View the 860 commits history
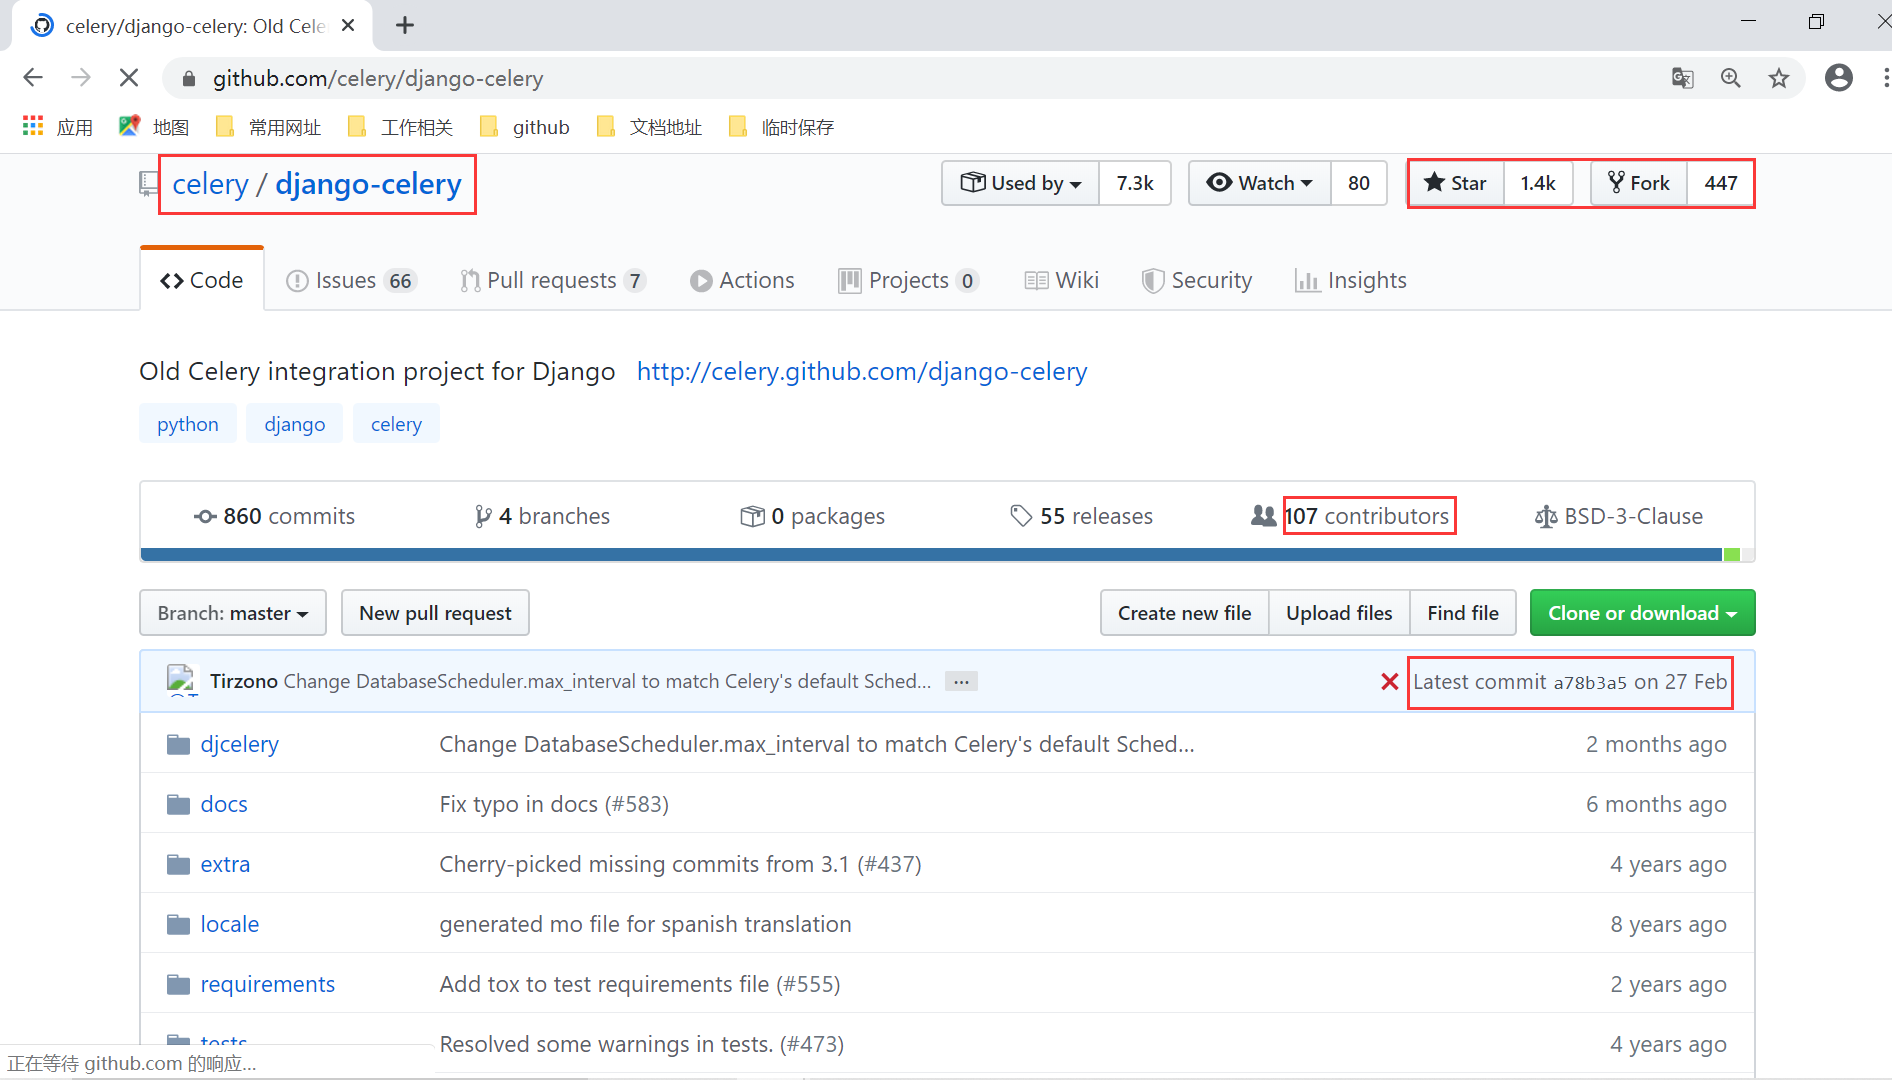This screenshot has height=1080, width=1892. coord(274,516)
